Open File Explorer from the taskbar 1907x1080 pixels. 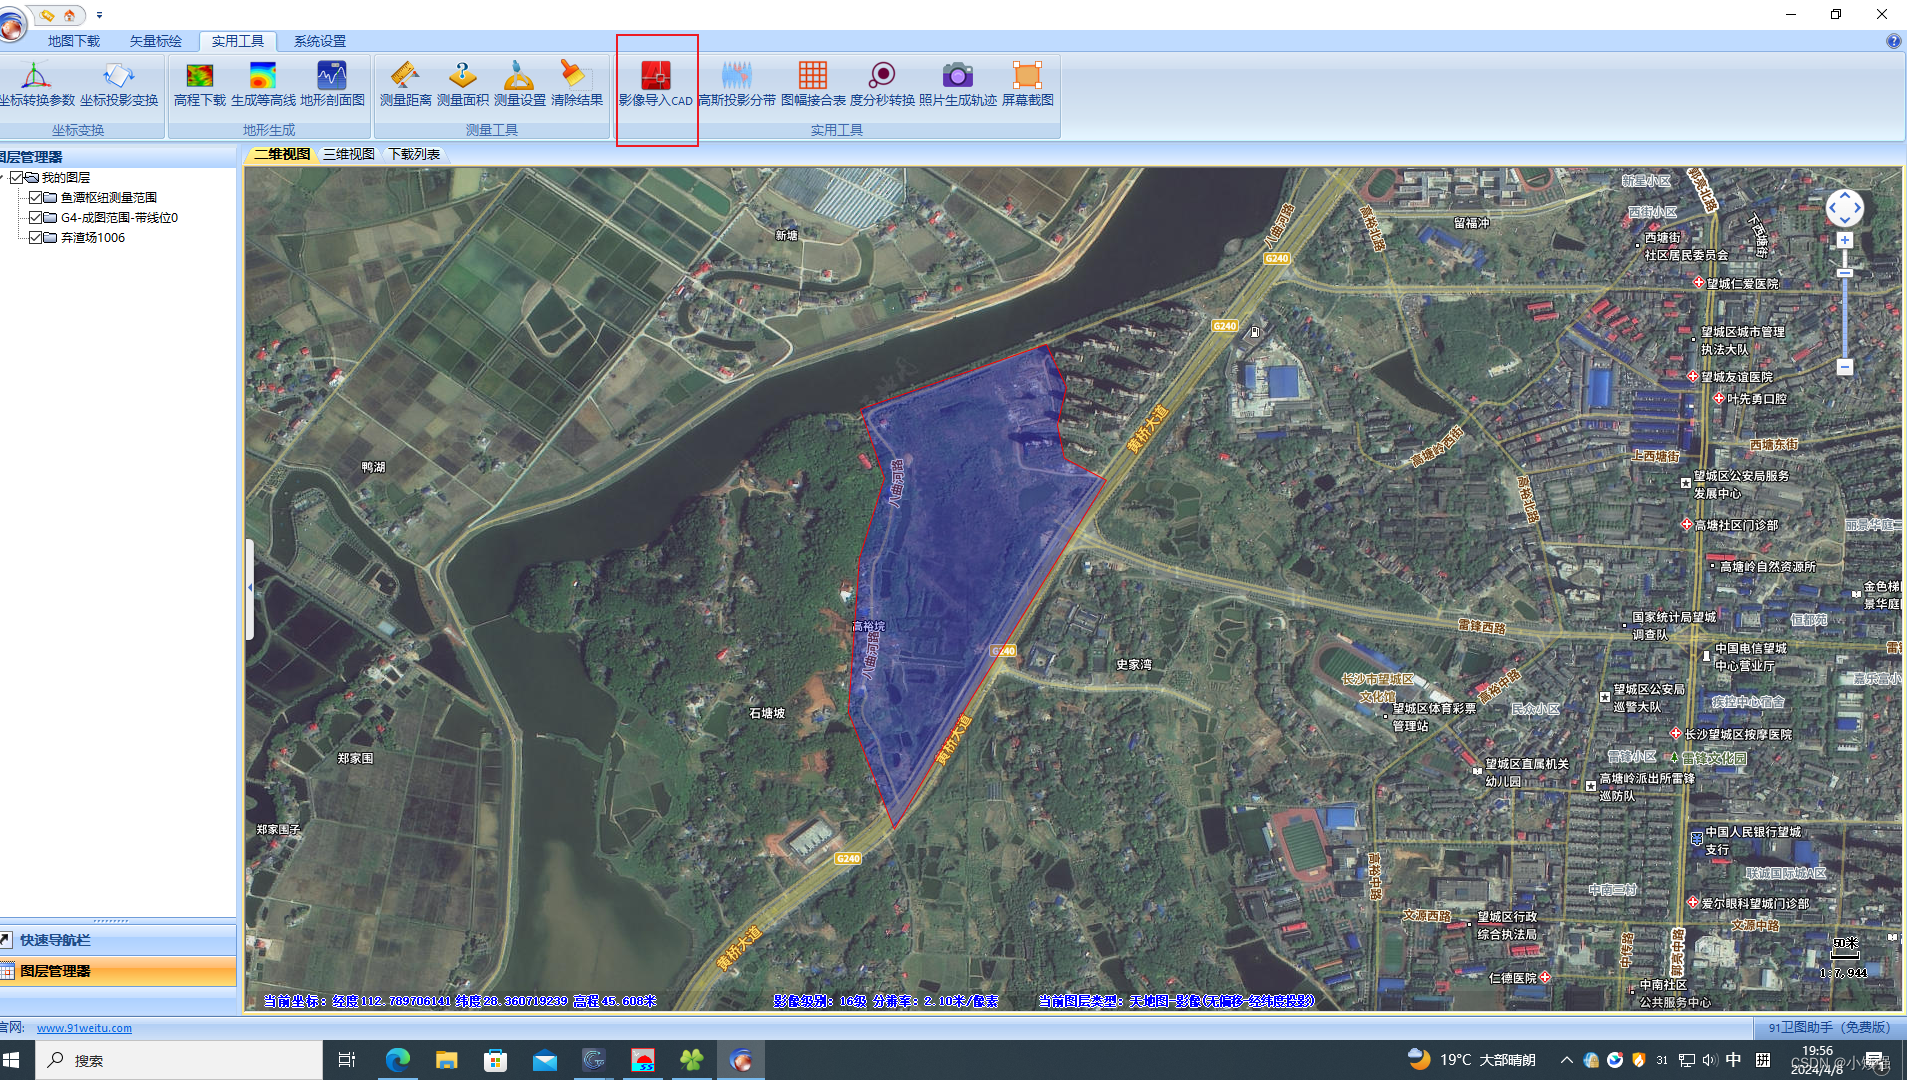446,1060
